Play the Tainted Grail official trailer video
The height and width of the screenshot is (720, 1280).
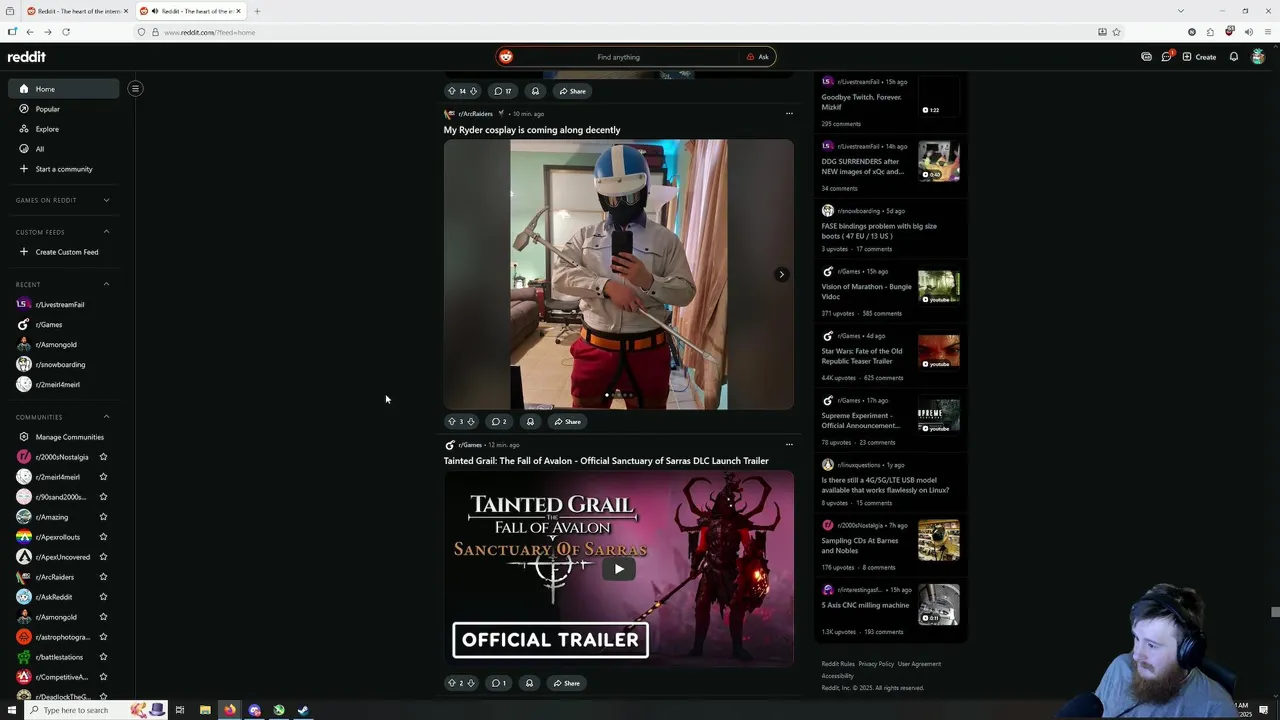pos(619,569)
